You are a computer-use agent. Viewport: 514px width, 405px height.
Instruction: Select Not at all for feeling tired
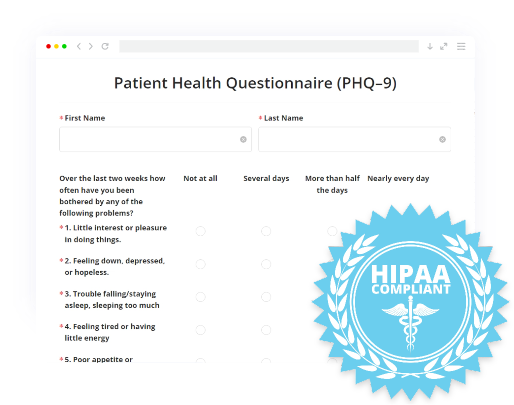pos(200,330)
